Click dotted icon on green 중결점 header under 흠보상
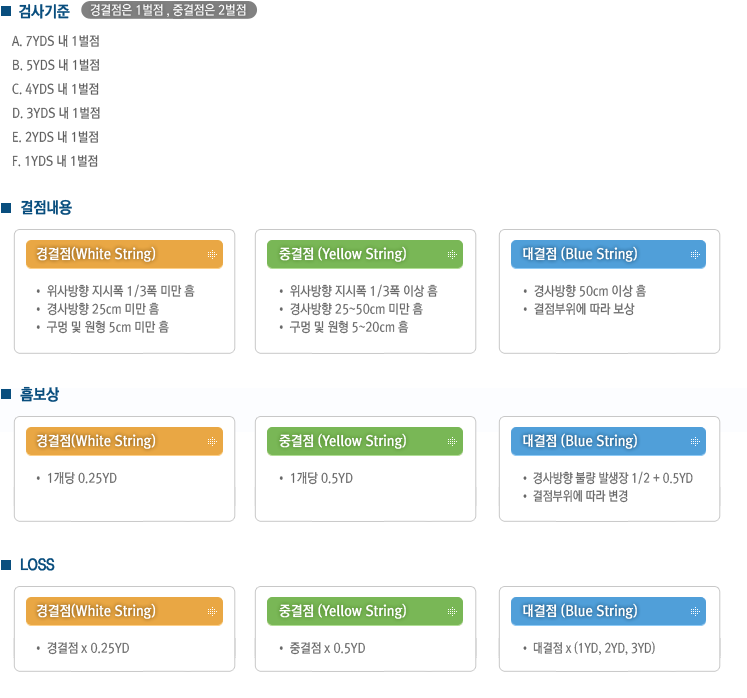Viewport: 747px width, 698px height. click(452, 442)
